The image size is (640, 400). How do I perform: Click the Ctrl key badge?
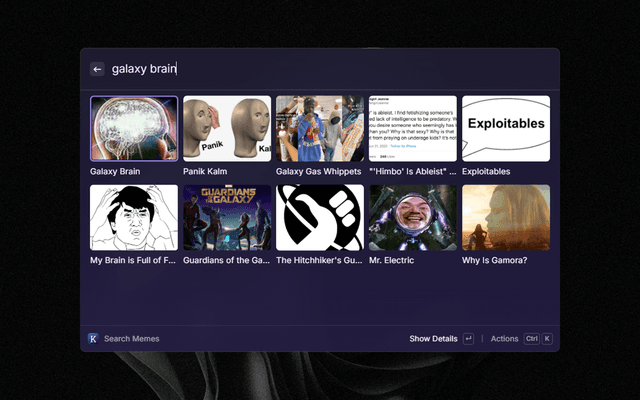(x=531, y=338)
